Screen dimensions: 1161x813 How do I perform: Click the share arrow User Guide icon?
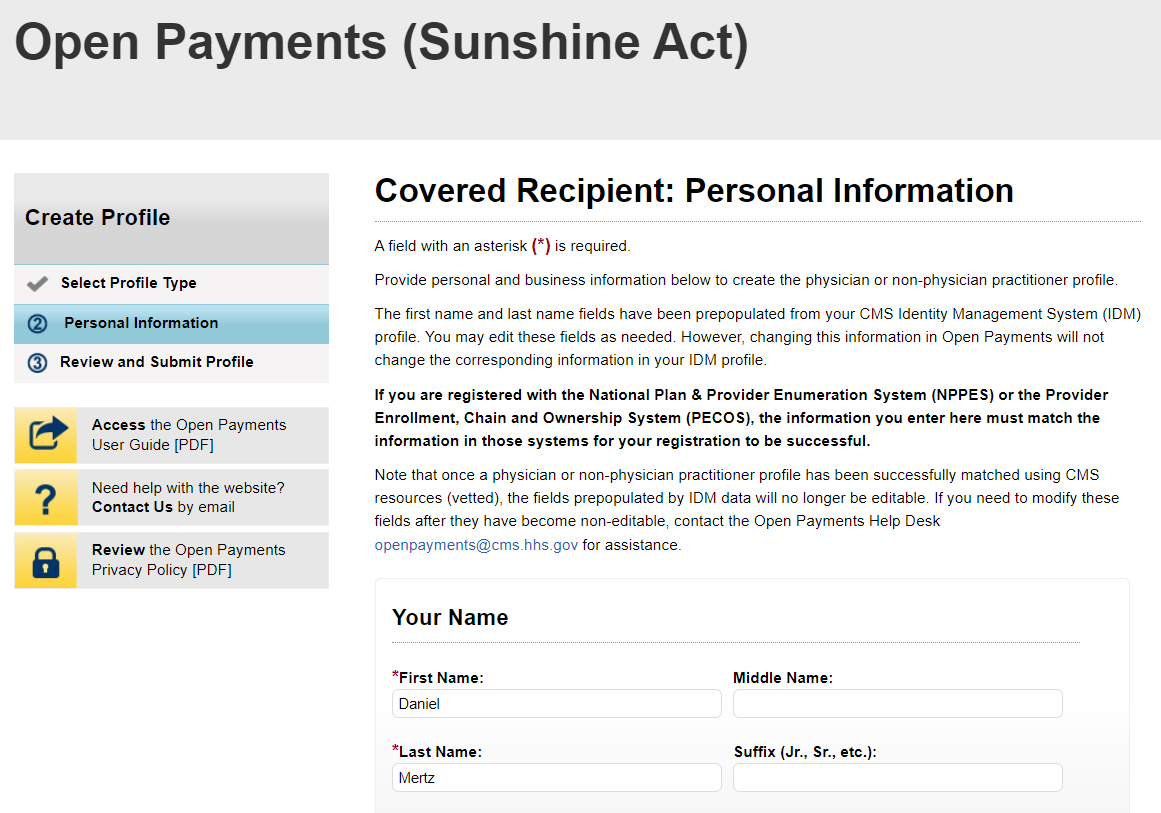[46, 435]
